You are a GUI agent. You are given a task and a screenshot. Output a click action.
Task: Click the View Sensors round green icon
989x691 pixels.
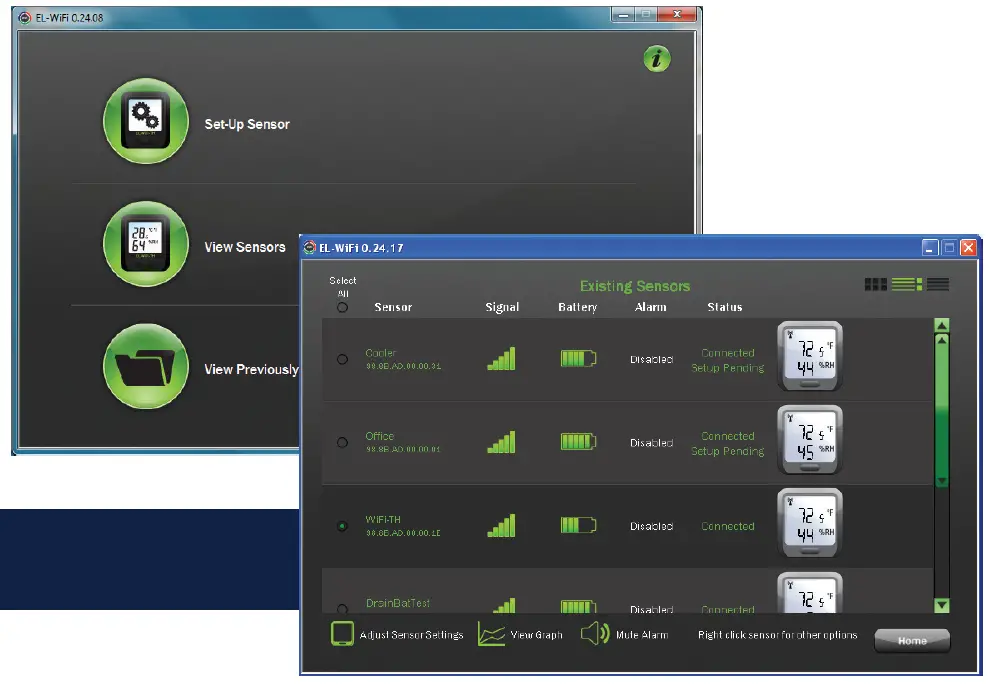(x=146, y=244)
